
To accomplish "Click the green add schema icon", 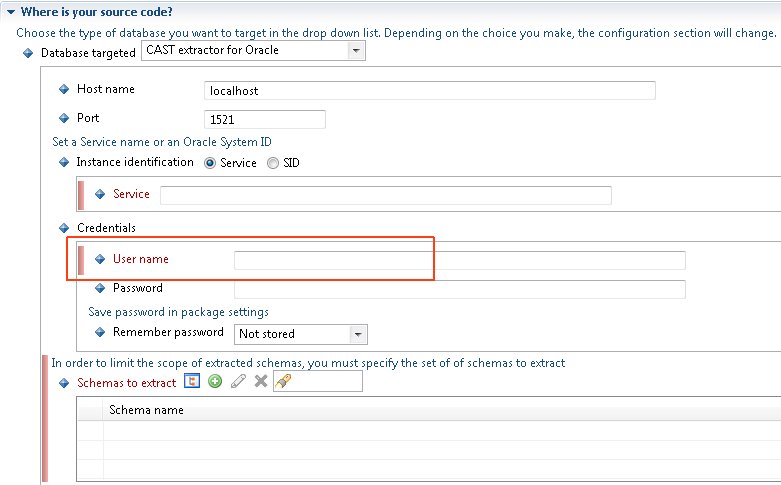I will (215, 382).
